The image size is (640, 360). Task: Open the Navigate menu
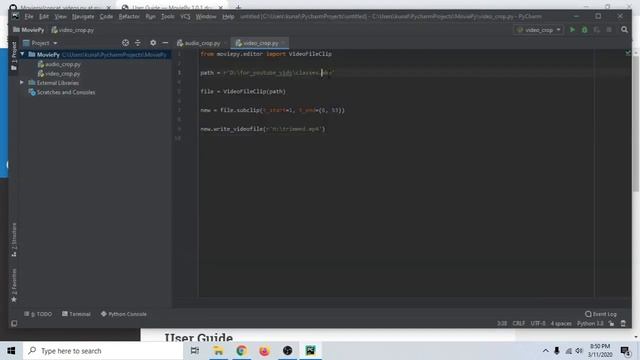pos(83,17)
